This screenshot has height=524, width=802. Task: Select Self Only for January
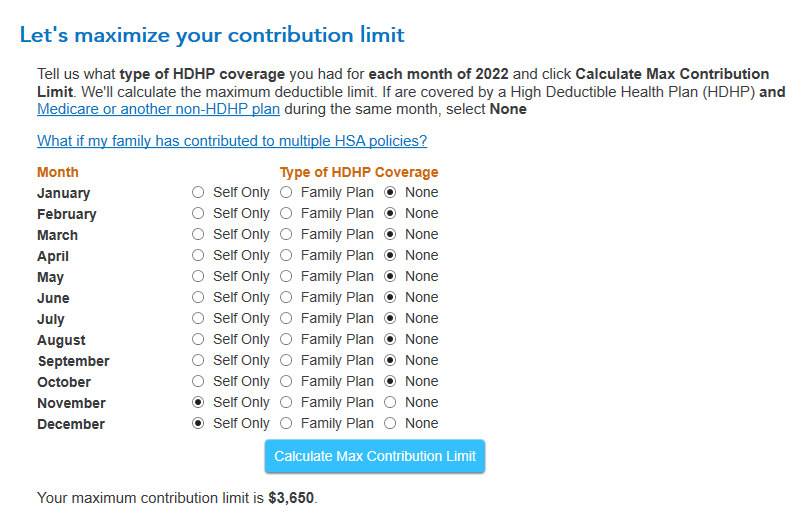198,192
